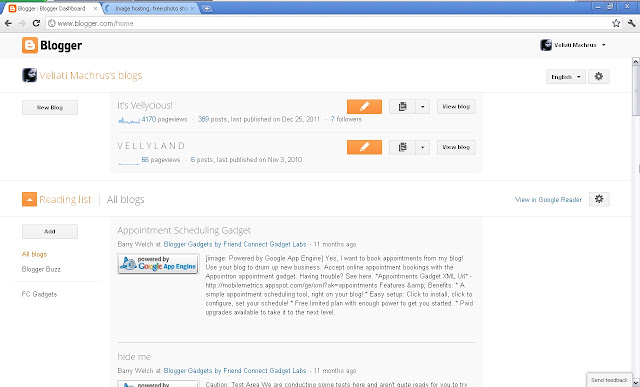Click the Add button
The image size is (640, 387).
pyautogui.click(x=50, y=231)
